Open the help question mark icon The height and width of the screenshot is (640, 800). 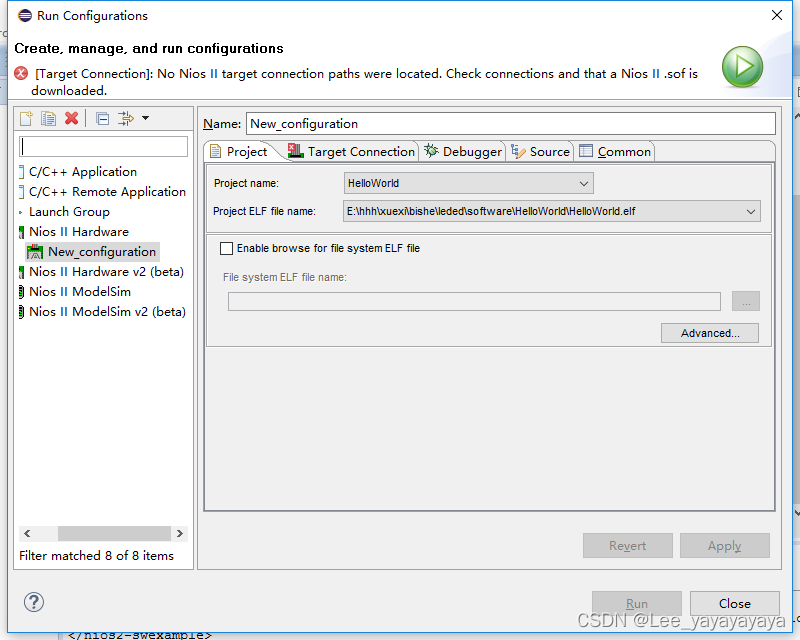point(33,602)
